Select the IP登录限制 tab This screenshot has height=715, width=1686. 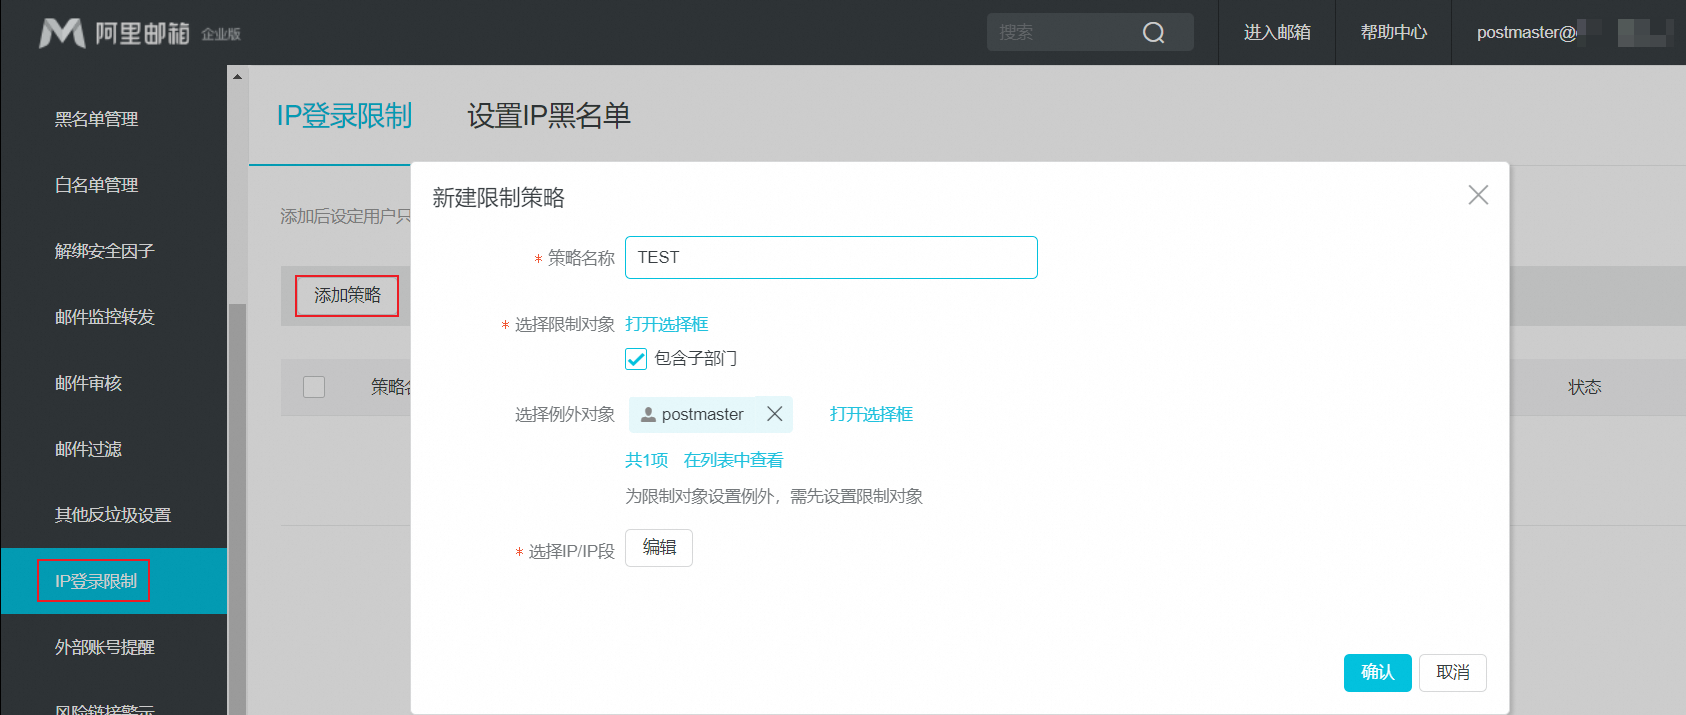[344, 116]
